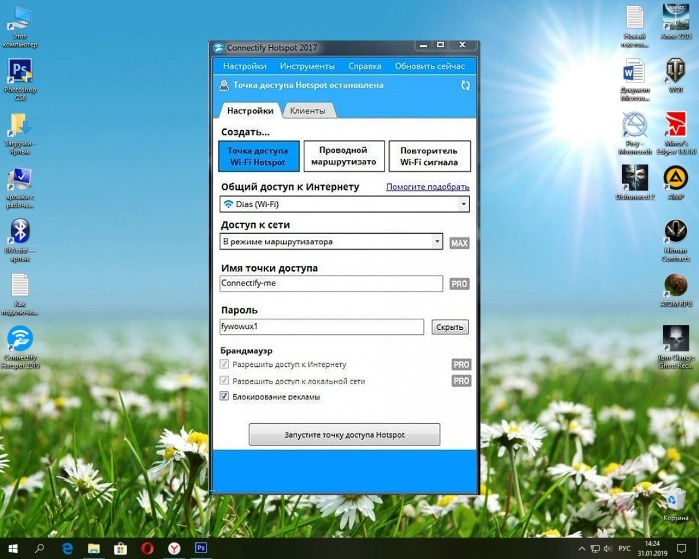
Task: Click the 'Скрыть' password button
Action: (450, 327)
